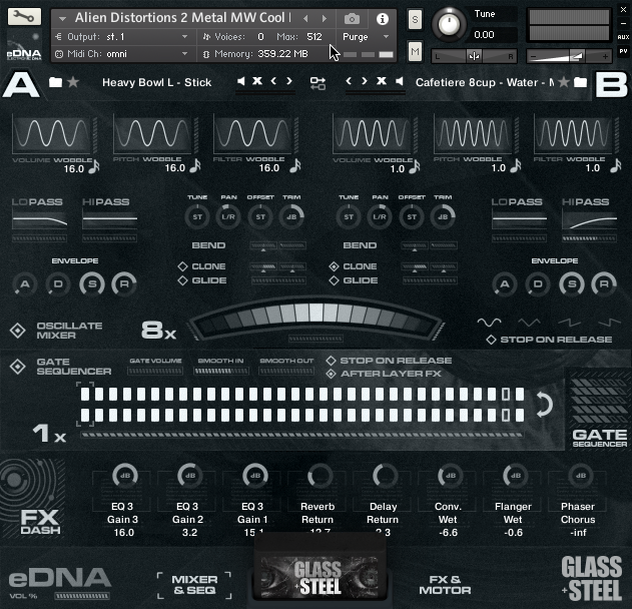The height and width of the screenshot is (609, 632).
Task: Open the instrument info icon
Action: 382,19
